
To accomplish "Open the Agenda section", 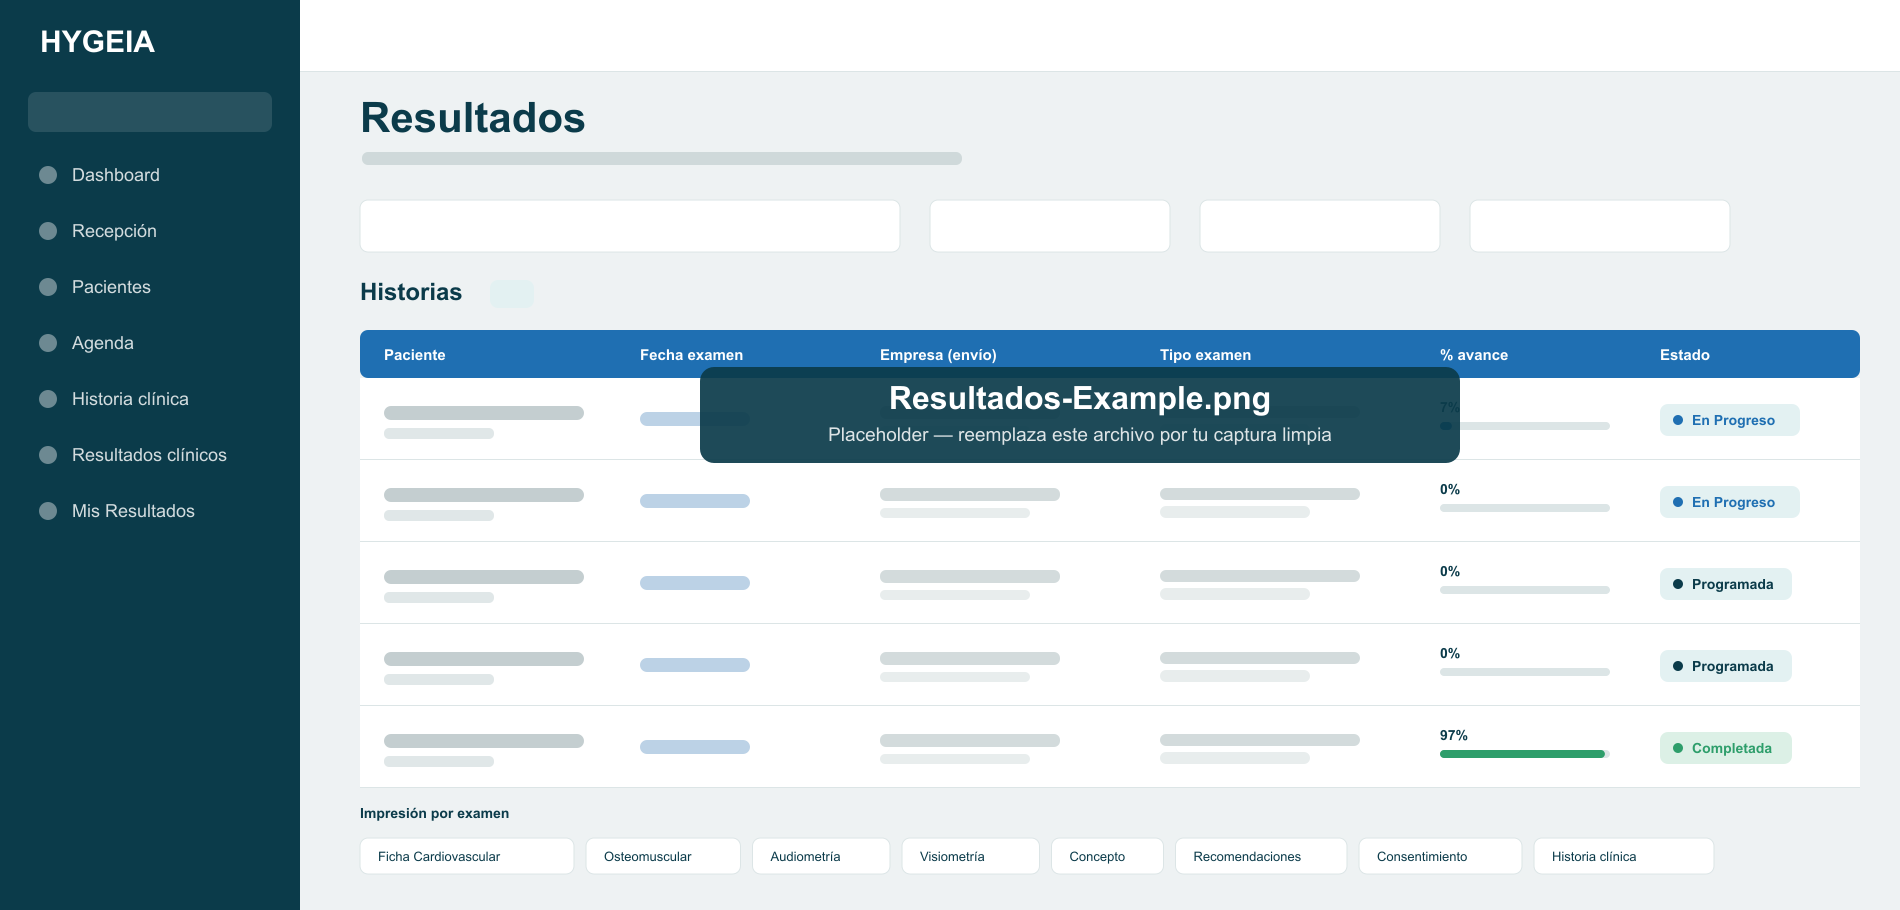I will click(102, 343).
